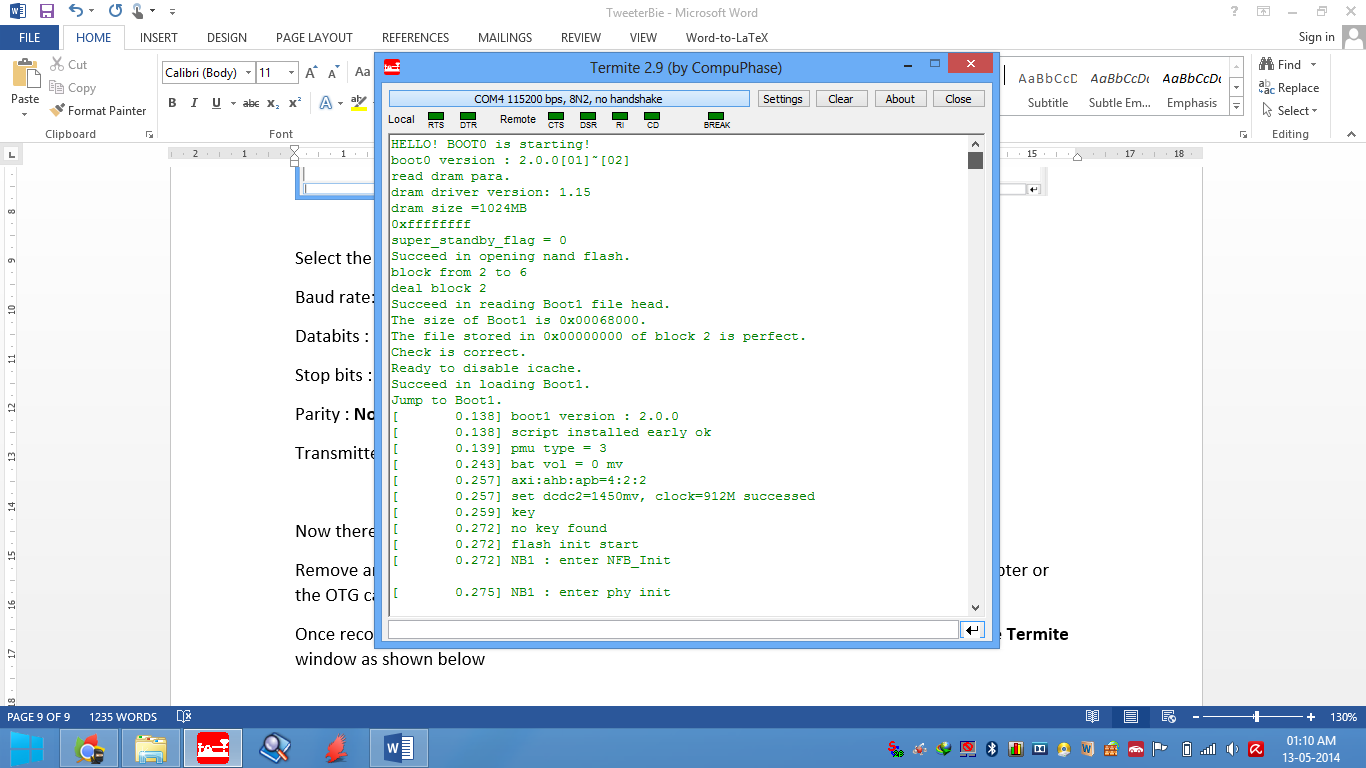1366x768 pixels.
Task: Click Termite's Close port button
Action: [x=958, y=99]
